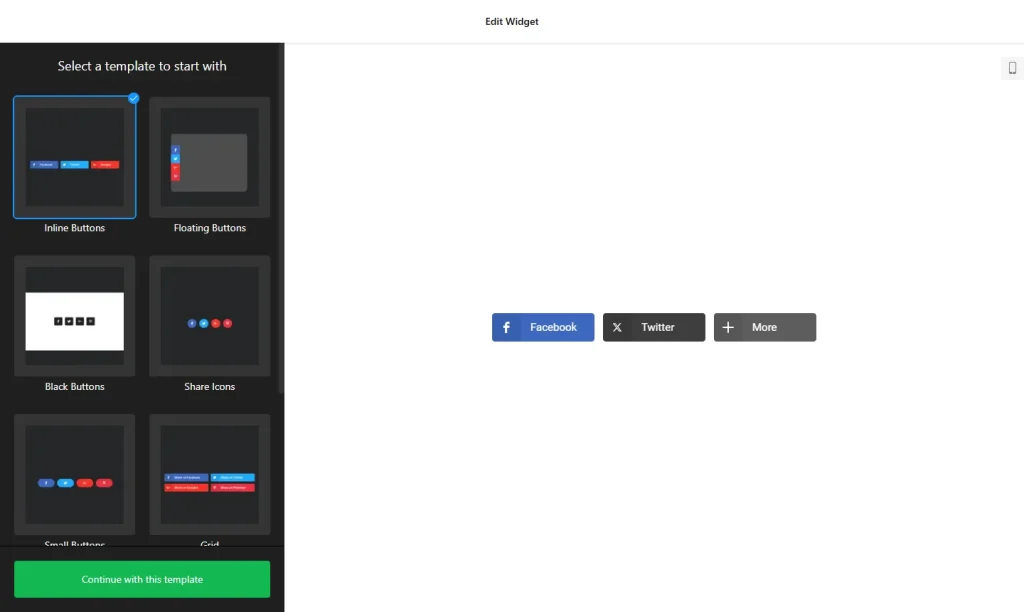Click the Share Icons label
Viewport: 1024px width, 612px height.
[x=210, y=387]
